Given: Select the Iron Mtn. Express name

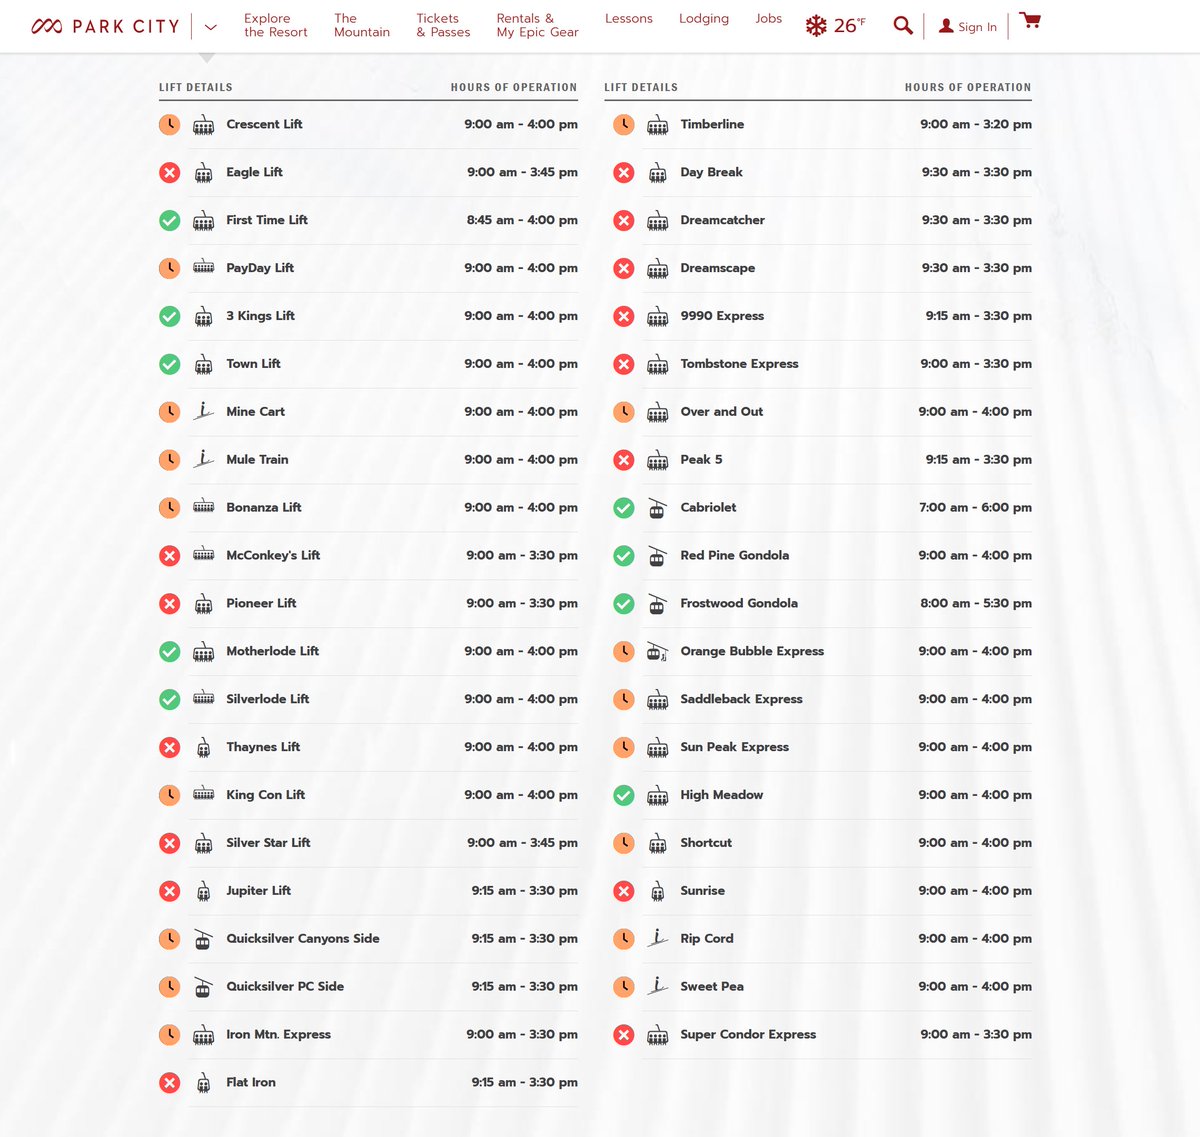Looking at the screenshot, I should point(279,1034).
